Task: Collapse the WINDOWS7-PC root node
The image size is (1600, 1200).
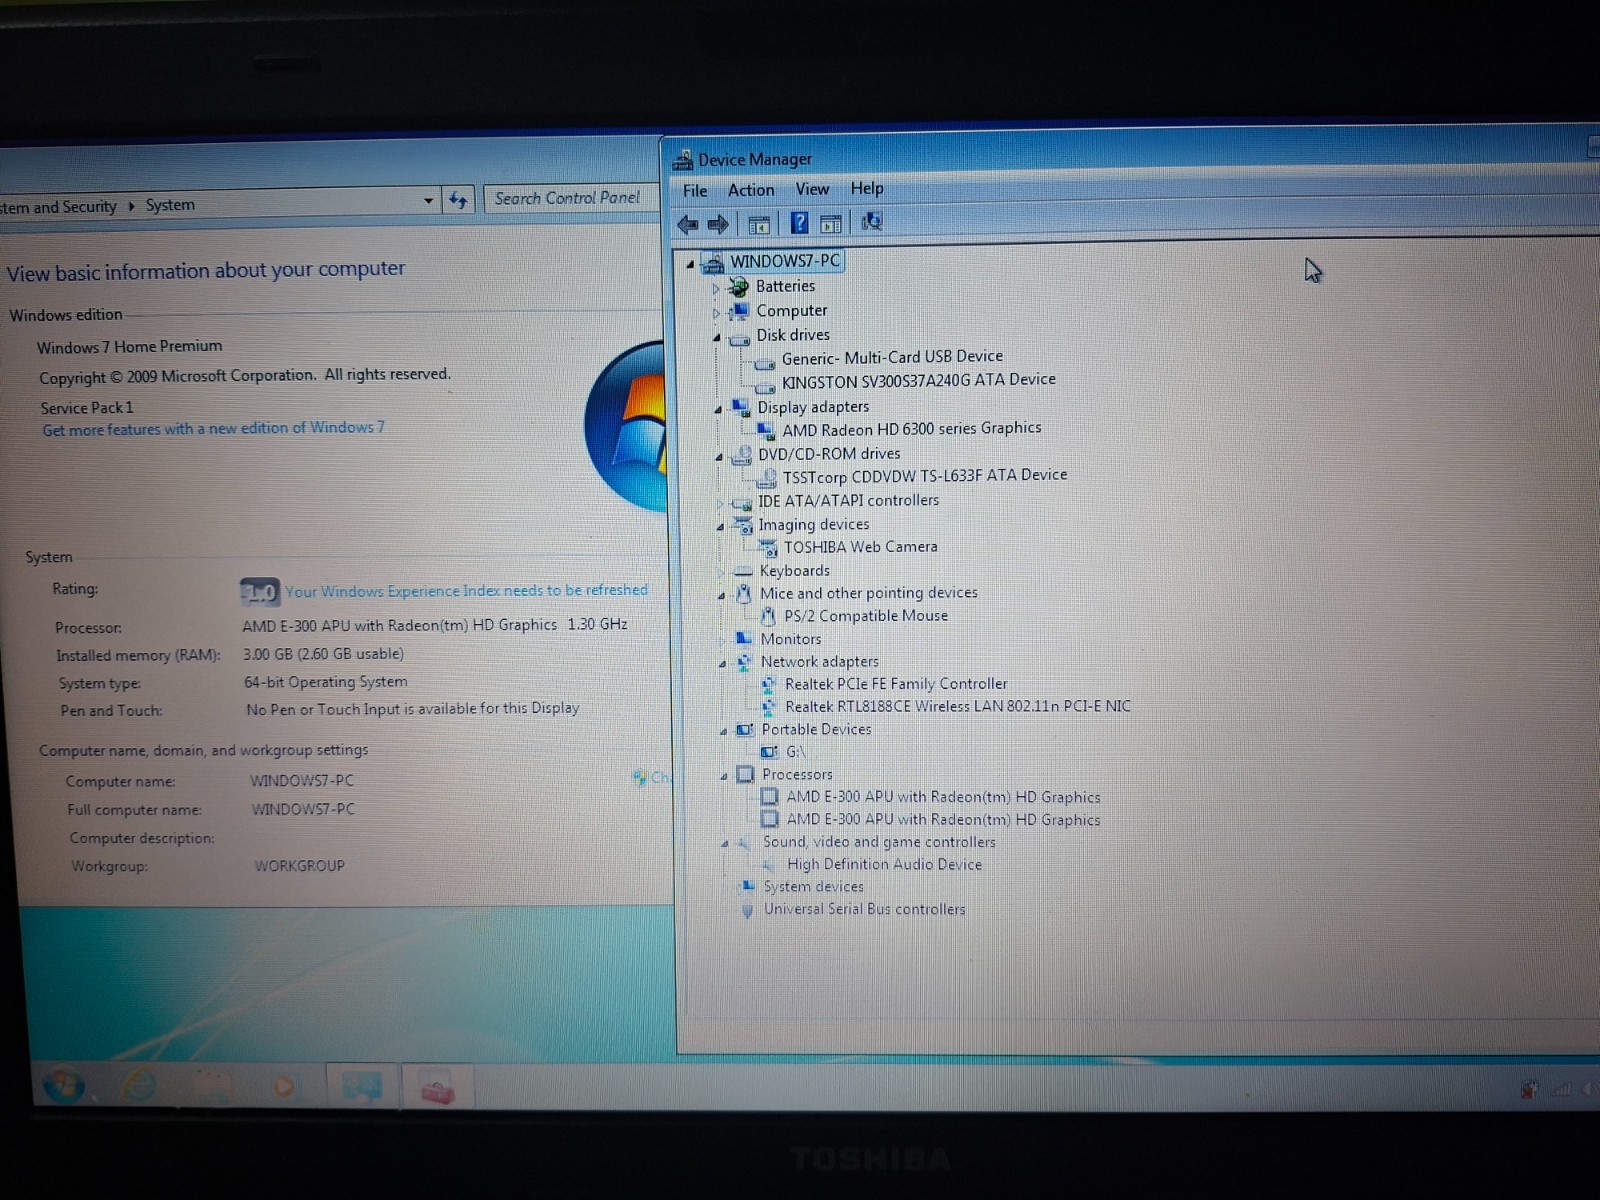Action: point(690,264)
